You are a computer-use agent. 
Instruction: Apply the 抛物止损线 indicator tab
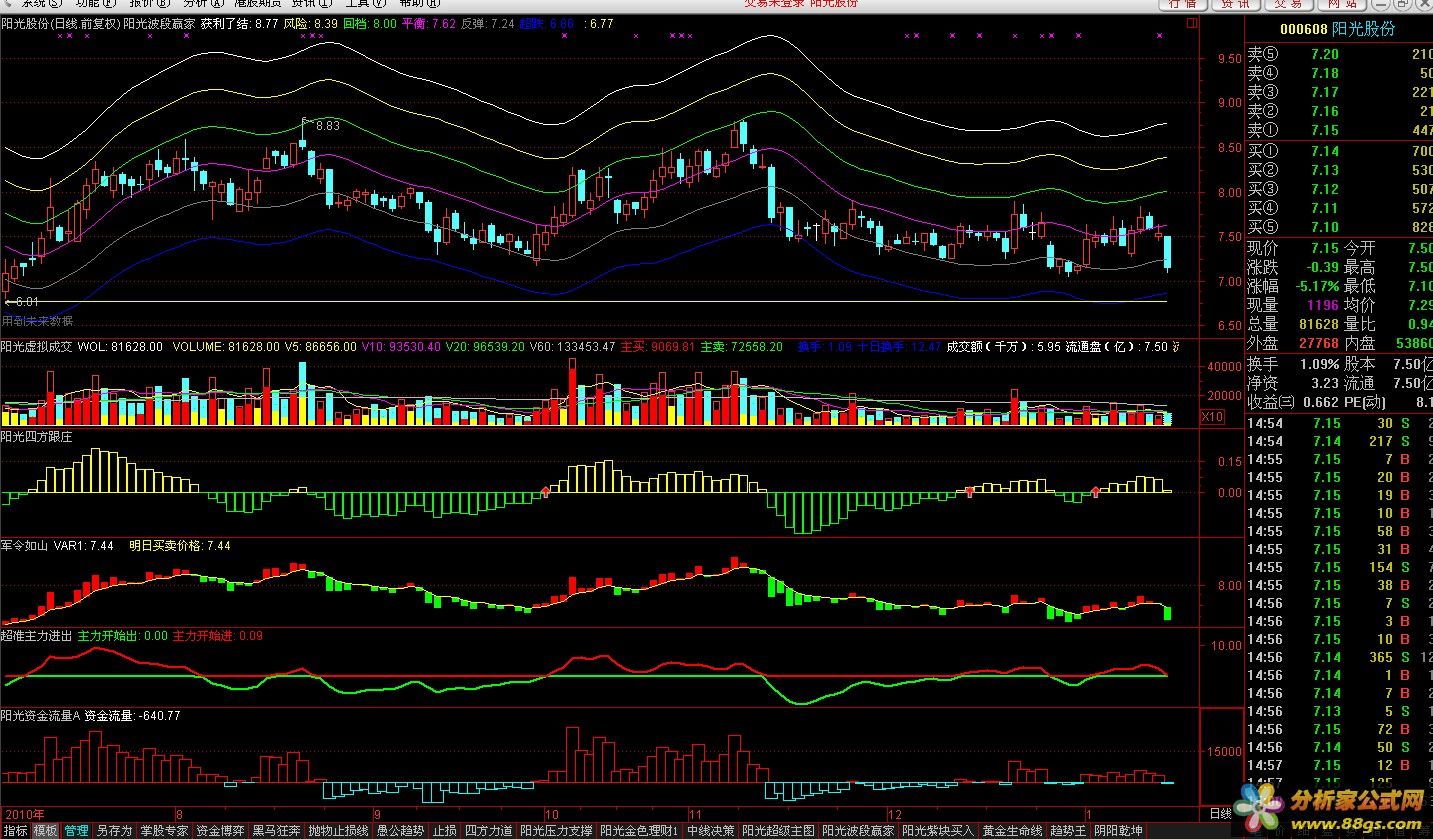pos(338,831)
